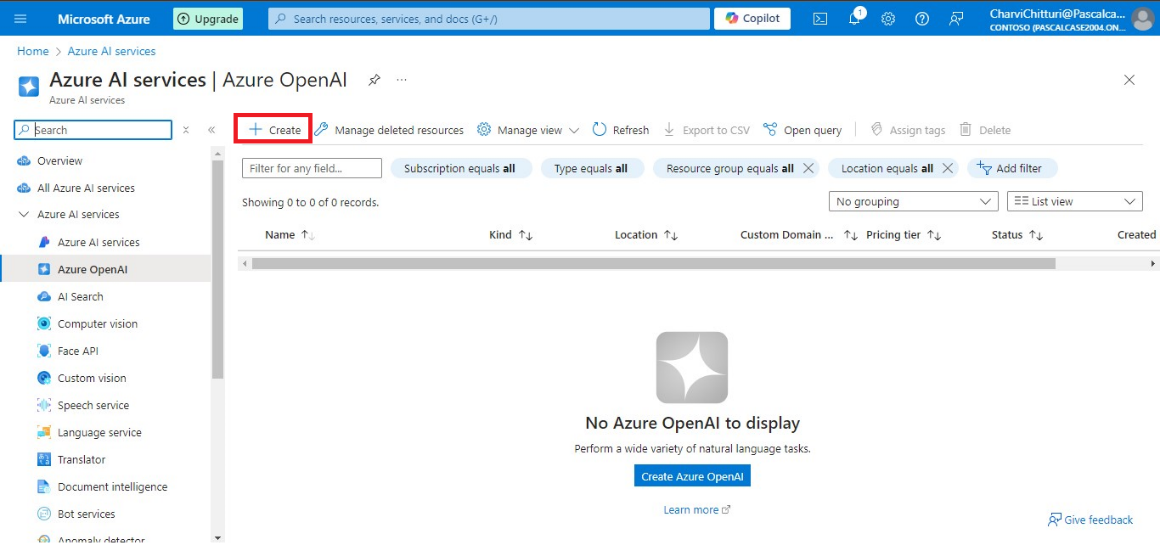
Task: Select AI Search in the sidebar
Action: coord(80,297)
